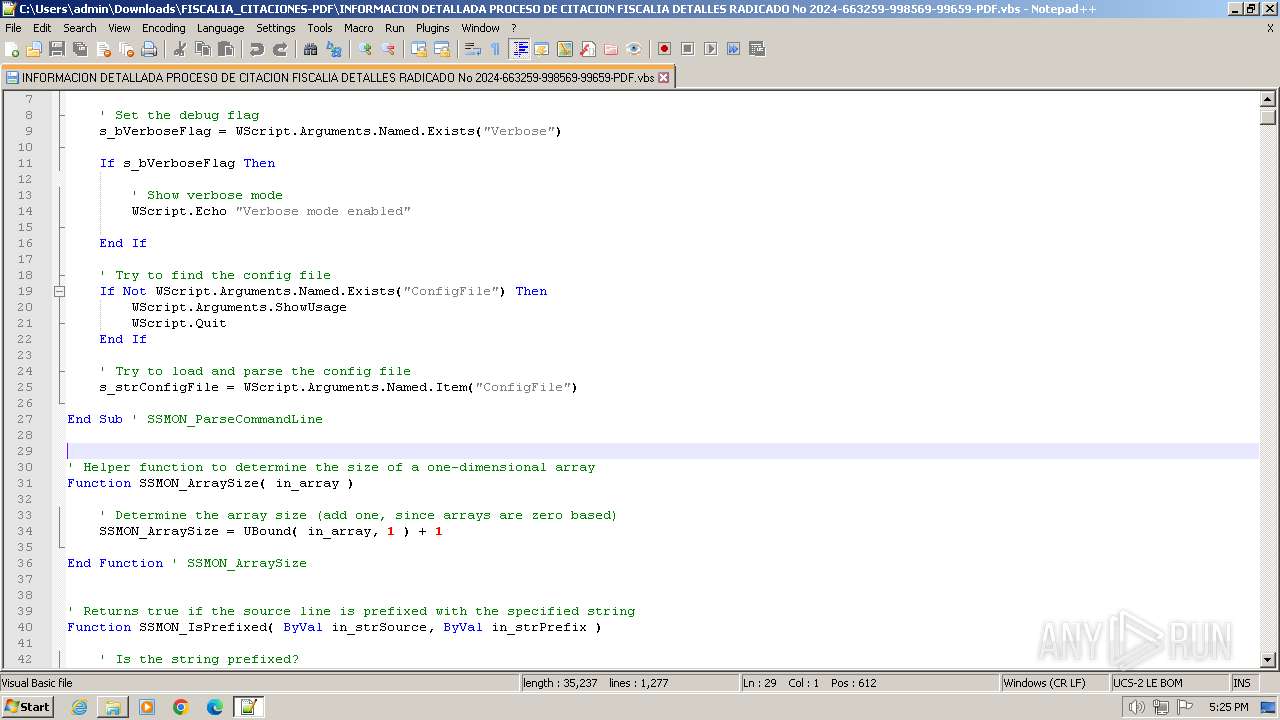The height and width of the screenshot is (720, 1280).
Task: Open the Search menu
Action: 80,28
